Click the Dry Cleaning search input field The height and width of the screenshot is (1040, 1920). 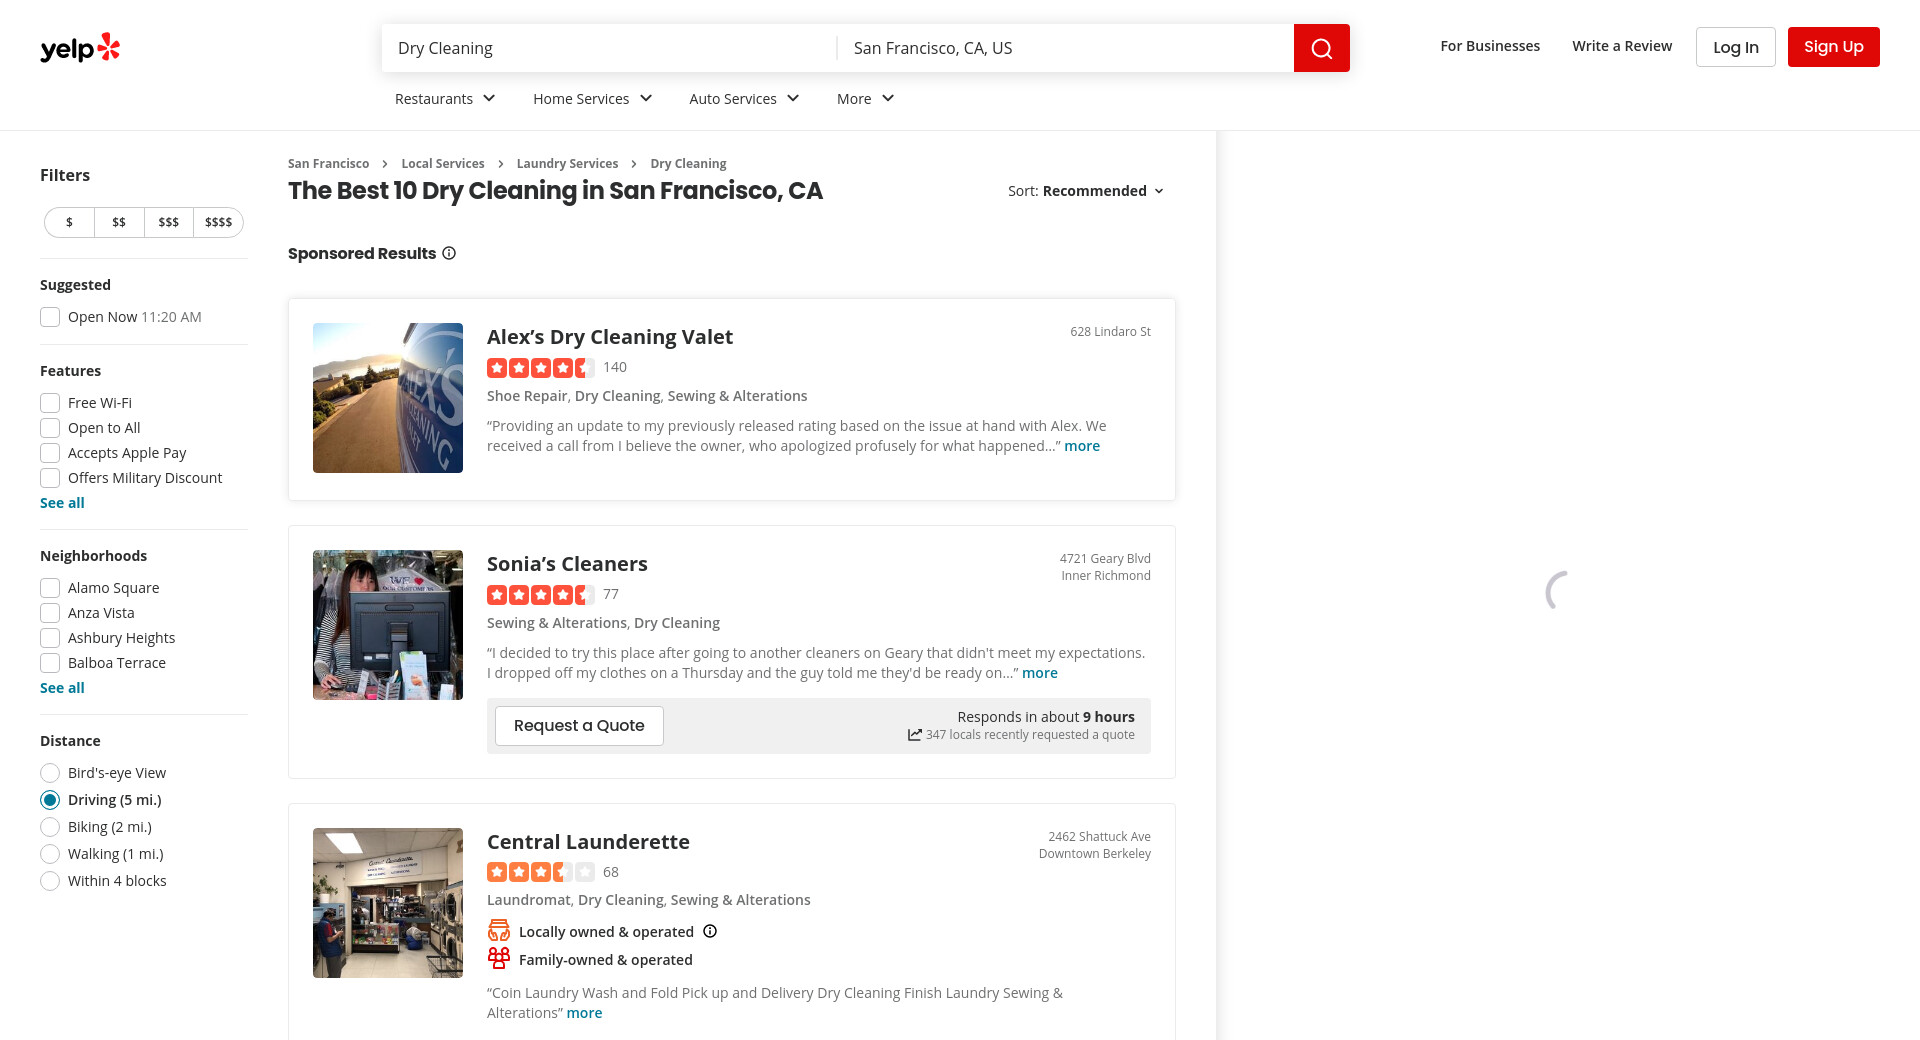pos(608,48)
